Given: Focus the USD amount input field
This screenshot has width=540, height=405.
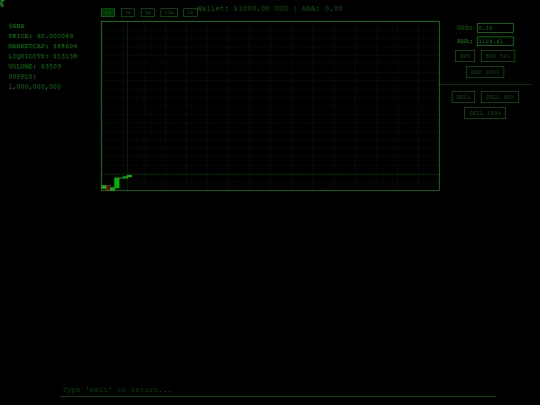Looking at the screenshot, I should click(495, 28).
